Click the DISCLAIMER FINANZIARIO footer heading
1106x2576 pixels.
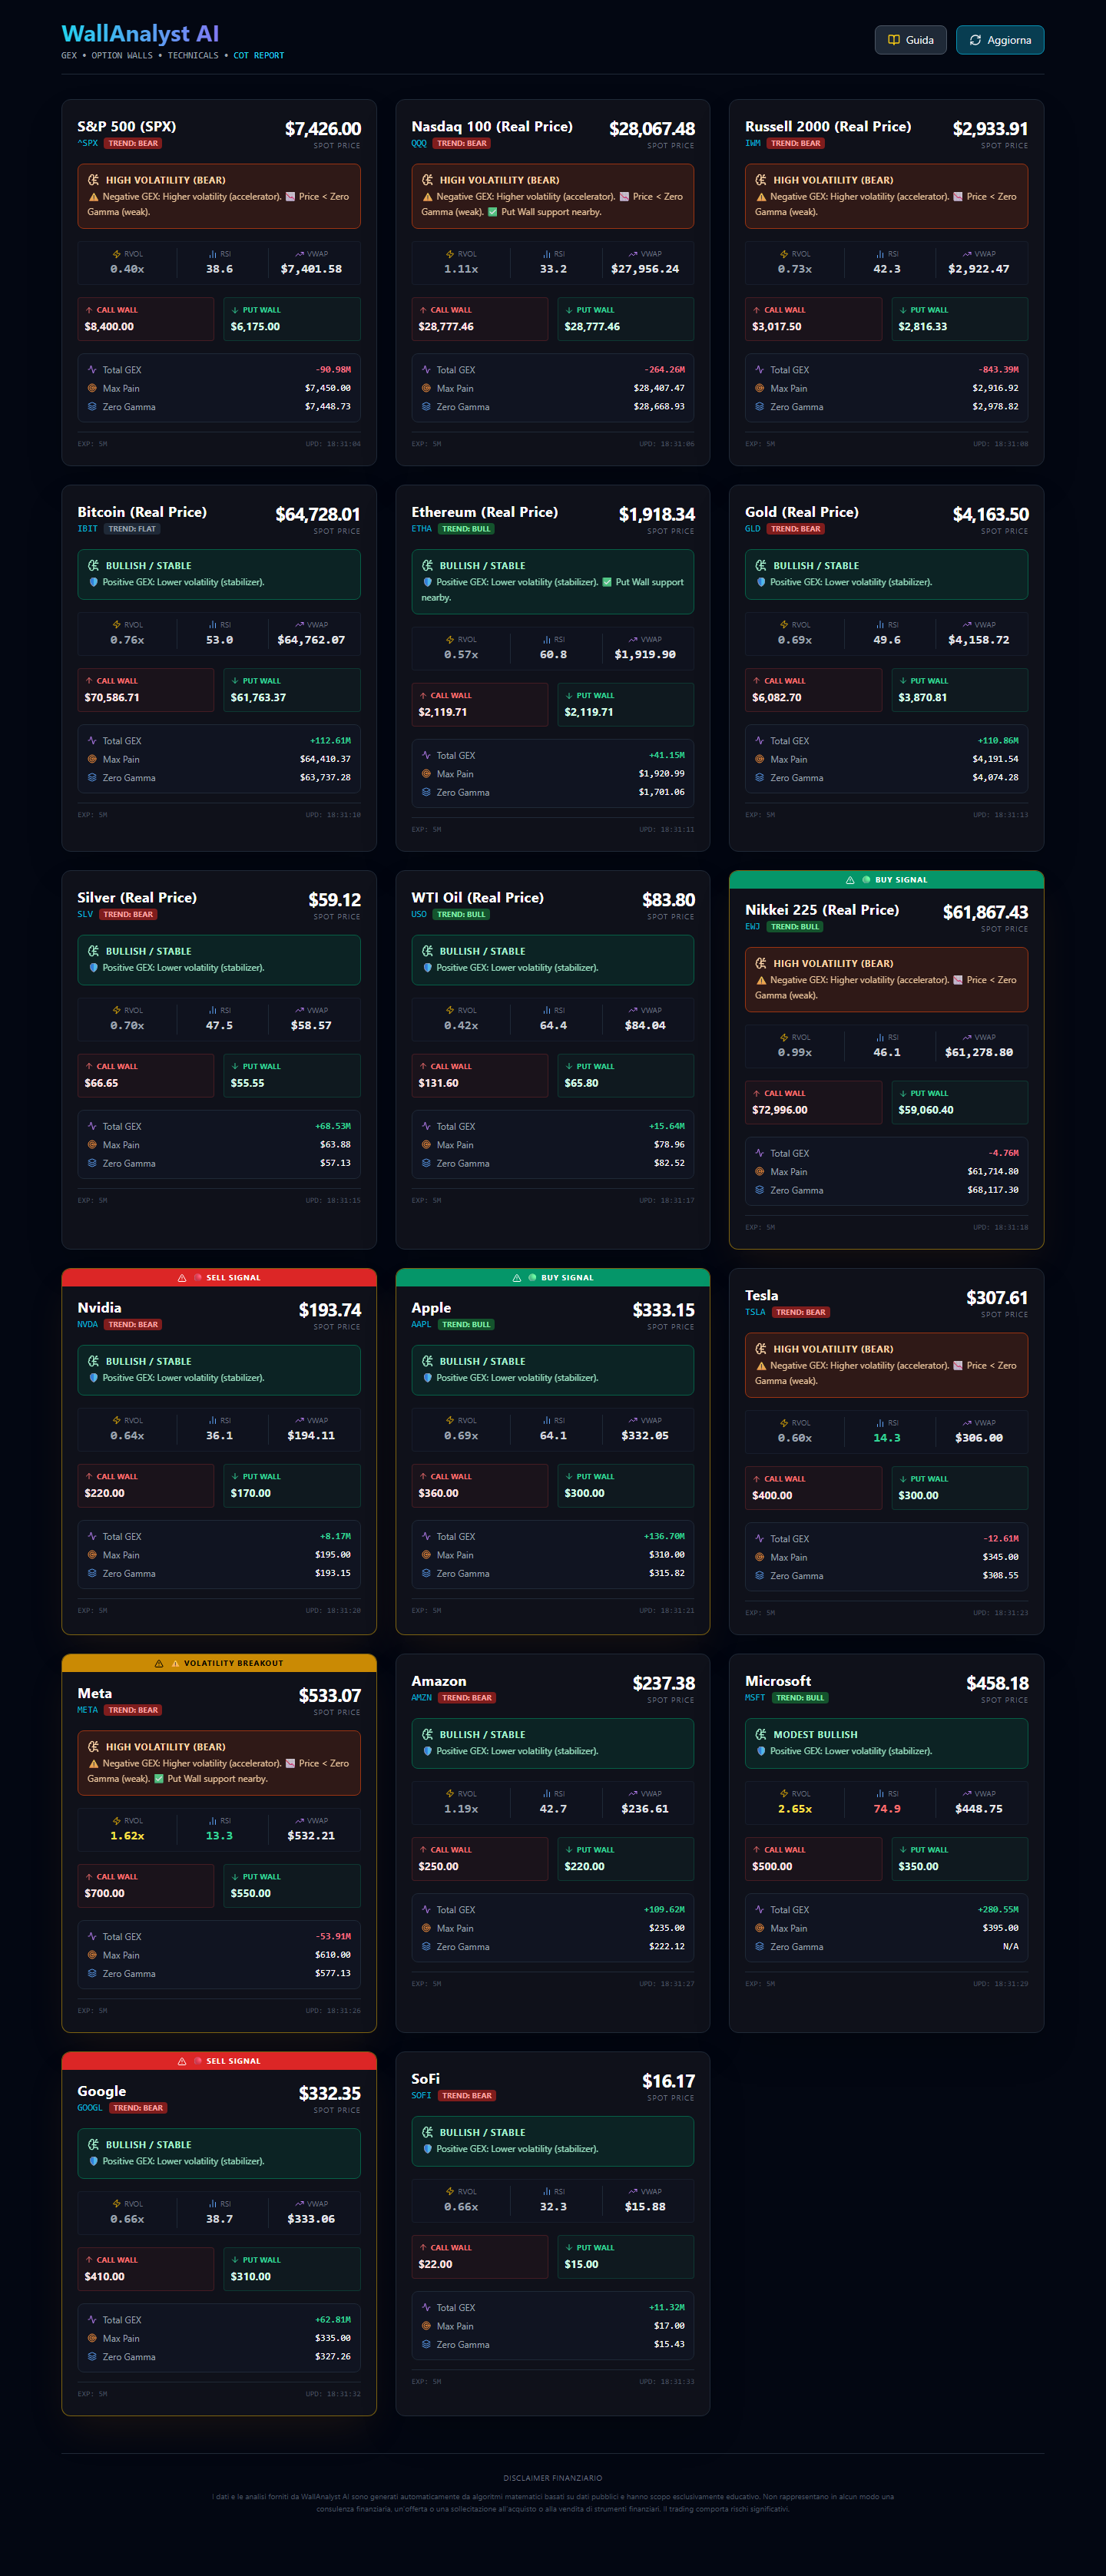point(553,2478)
